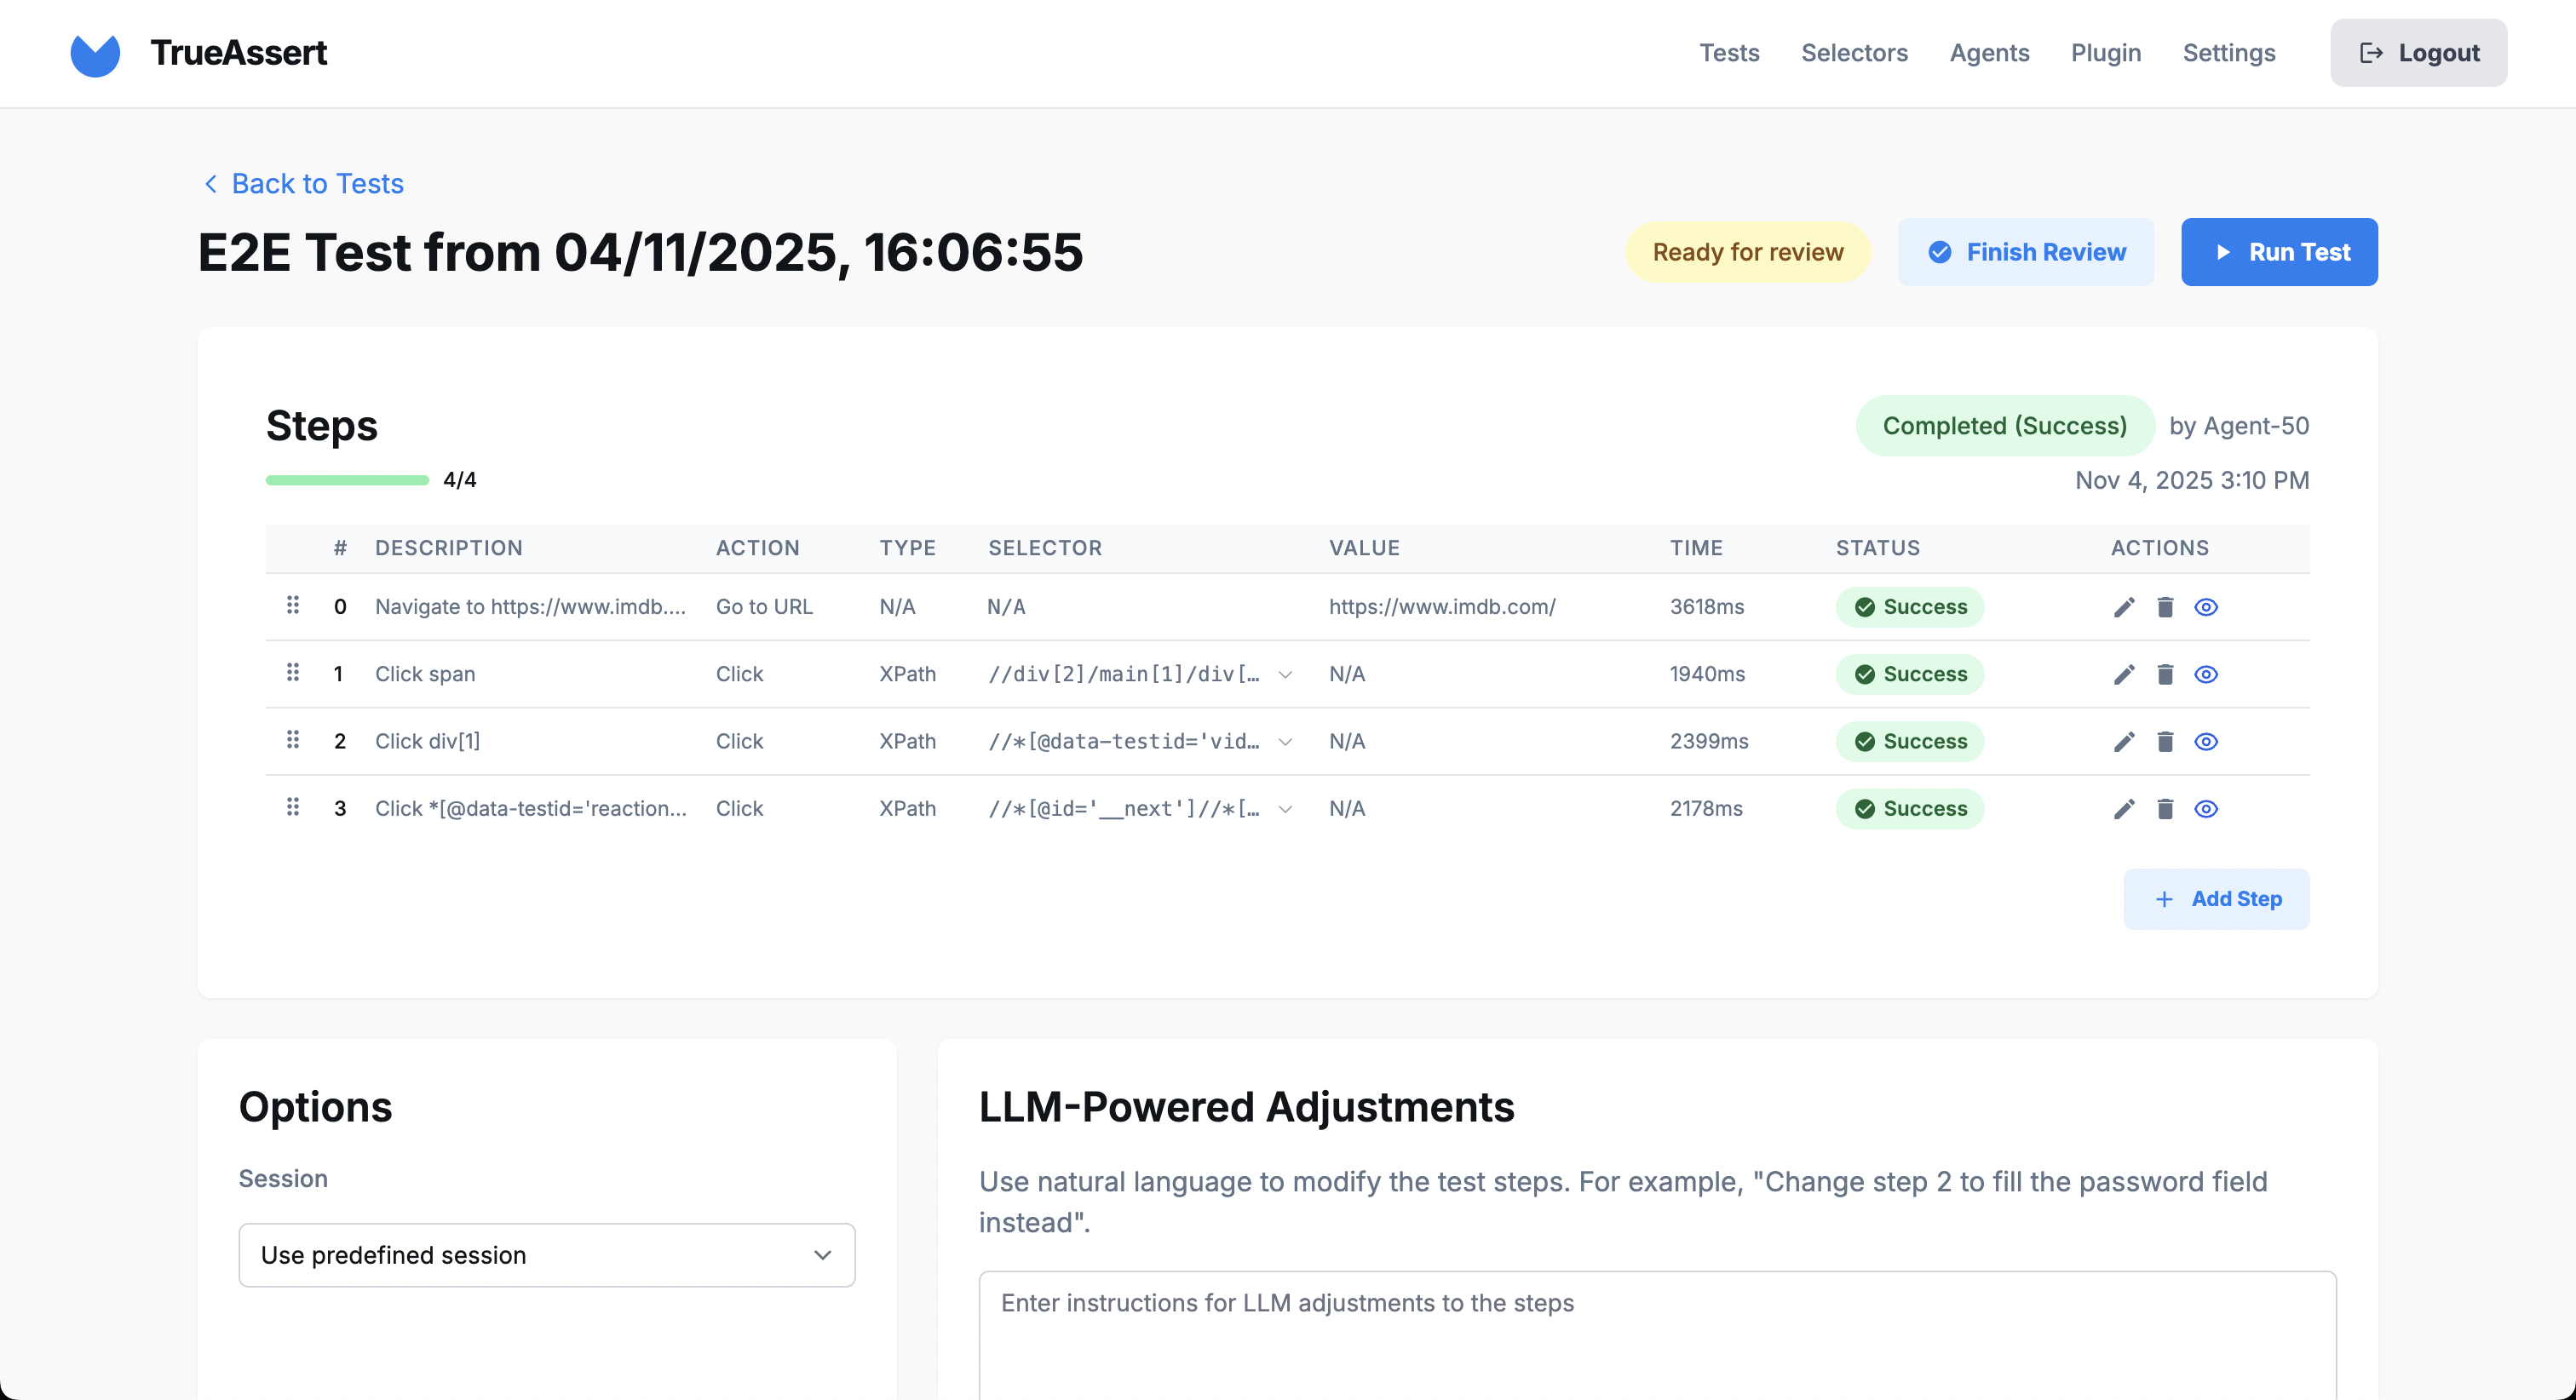Expand selector chevron for step 3

tap(1285, 809)
